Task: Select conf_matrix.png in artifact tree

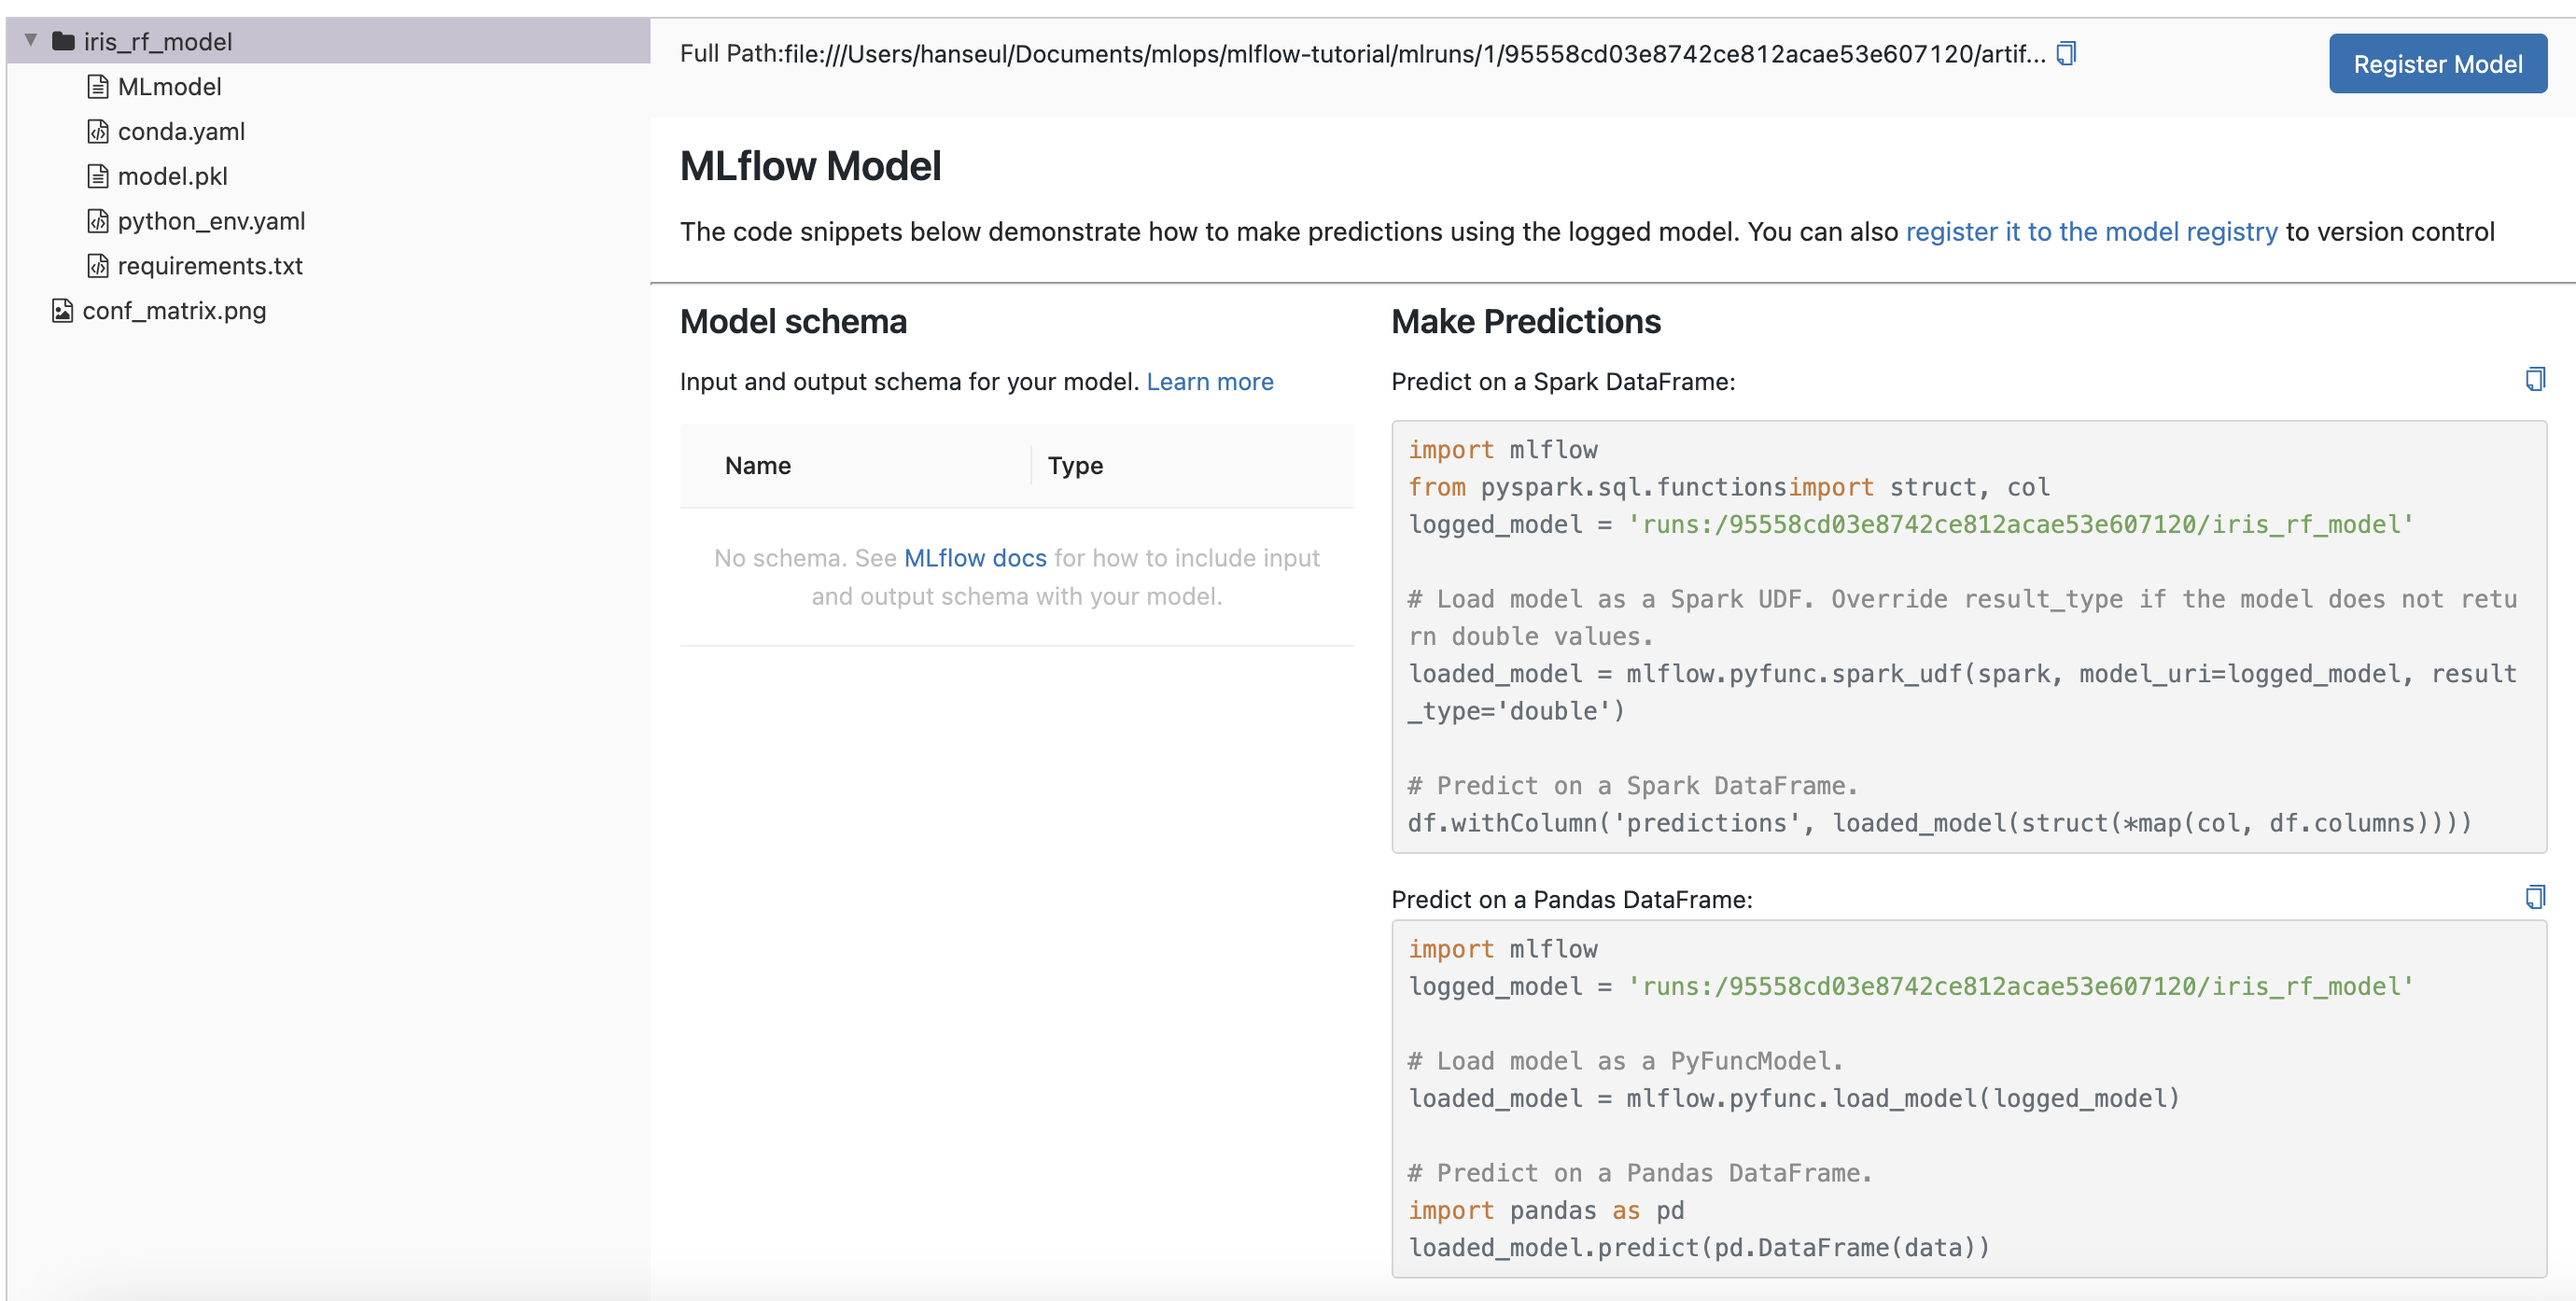Action: pos(174,311)
